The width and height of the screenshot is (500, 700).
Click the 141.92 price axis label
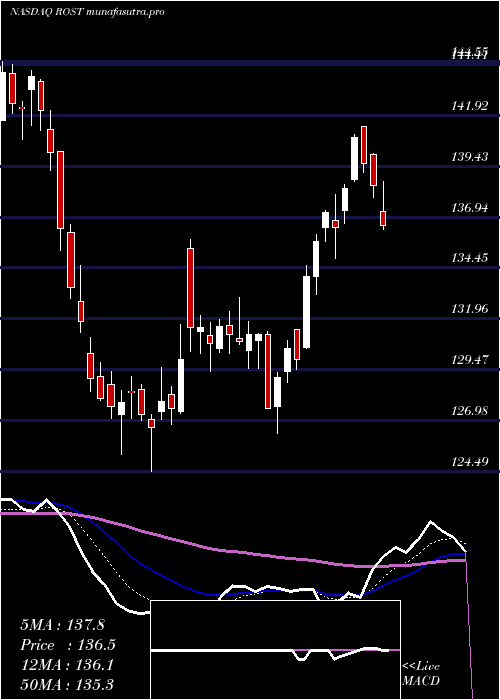(469, 106)
